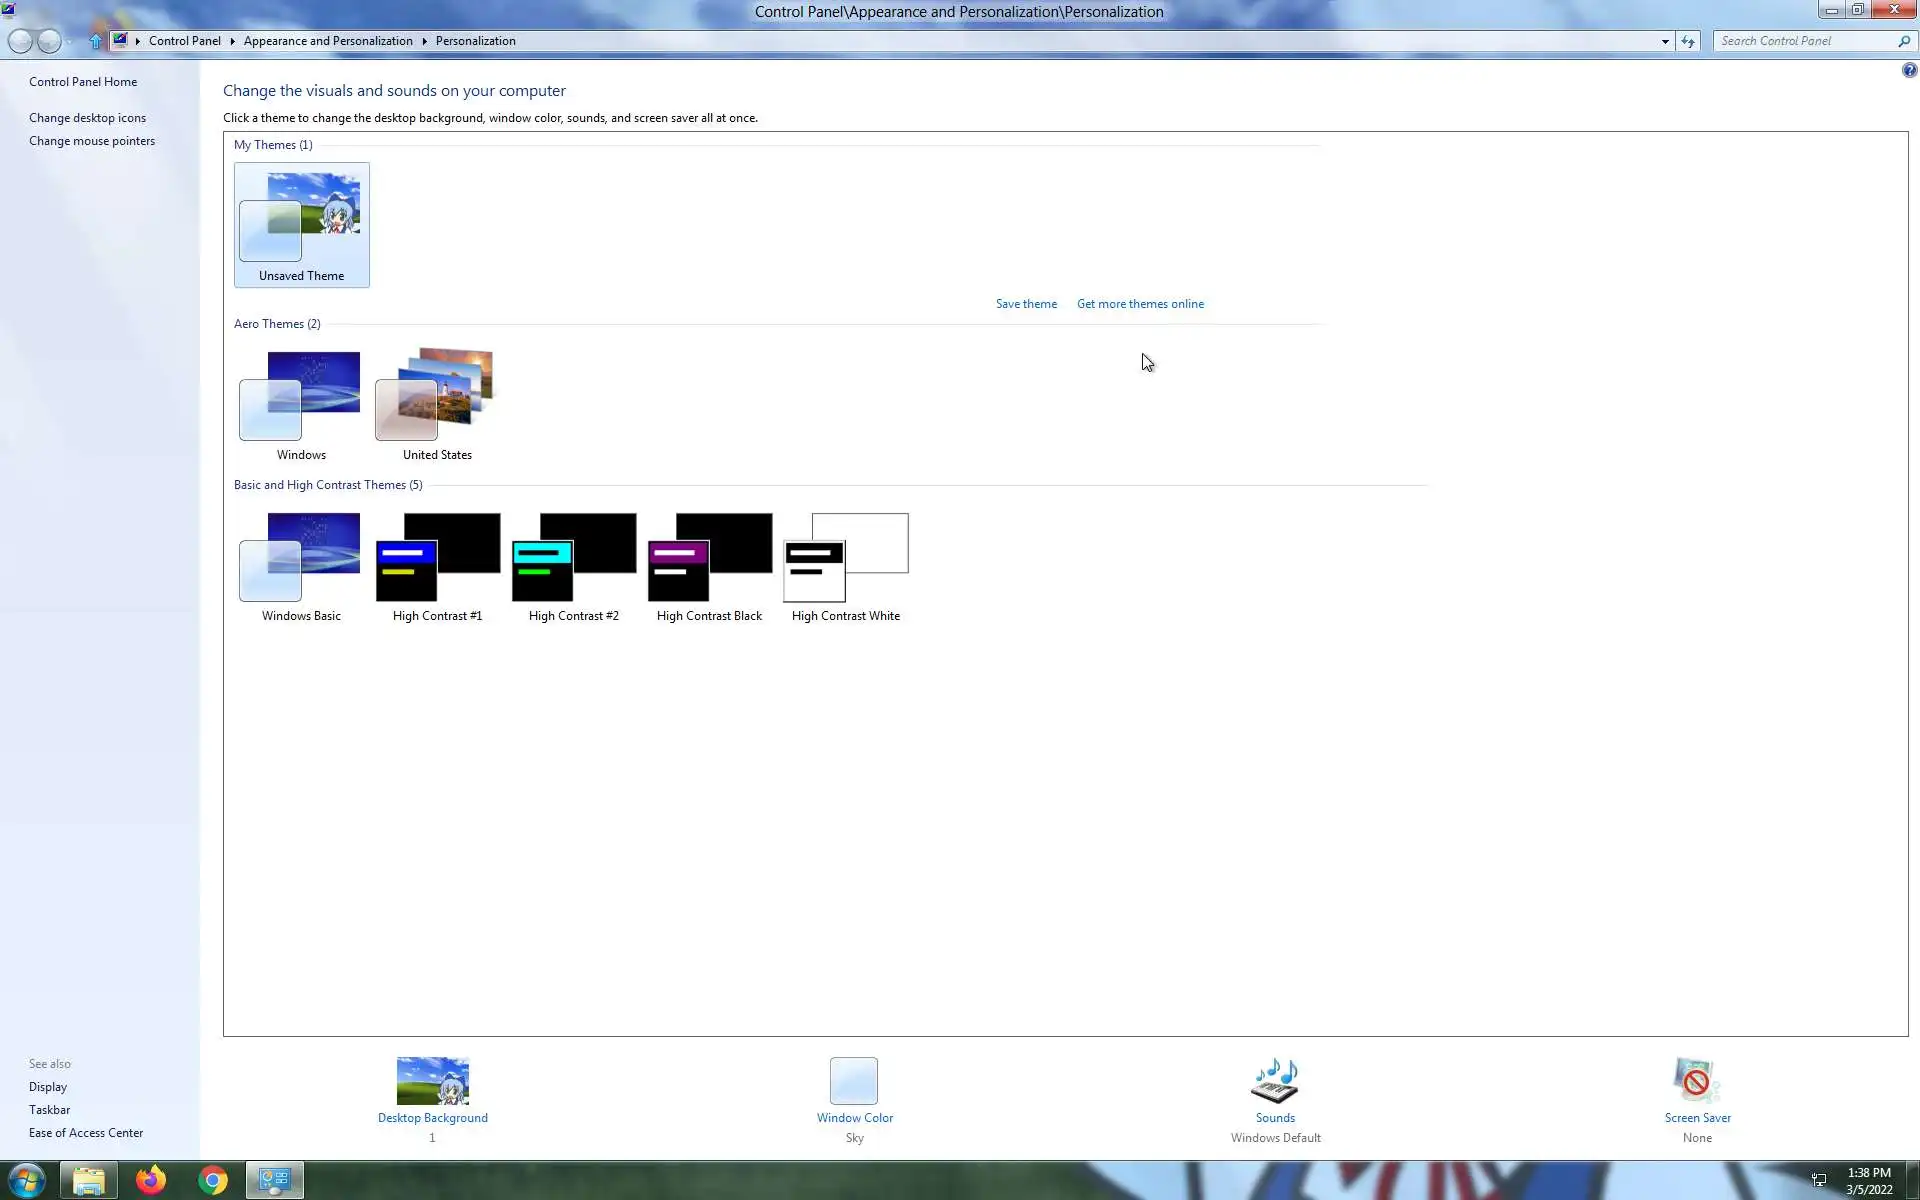
Task: Open the Desktop Background icon
Action: click(x=432, y=1081)
